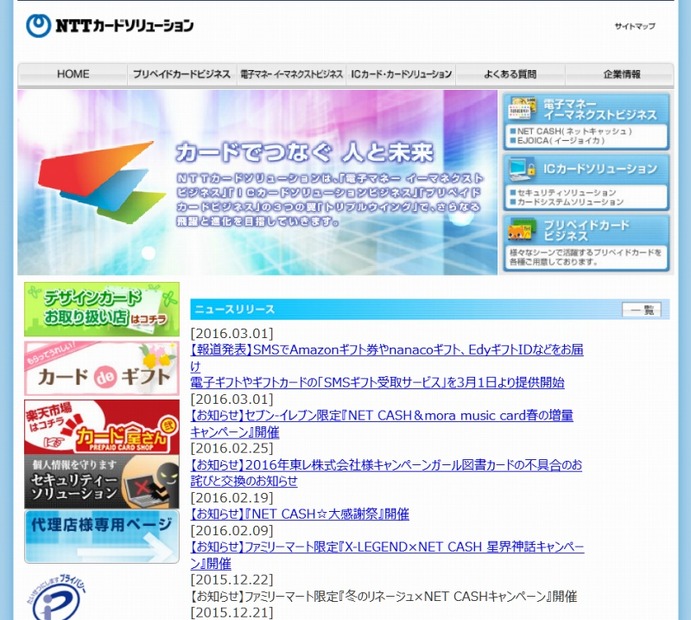Open 『NET CASH☆大感謝祭』開催 news link
The width and height of the screenshot is (691, 620).
pos(300,514)
